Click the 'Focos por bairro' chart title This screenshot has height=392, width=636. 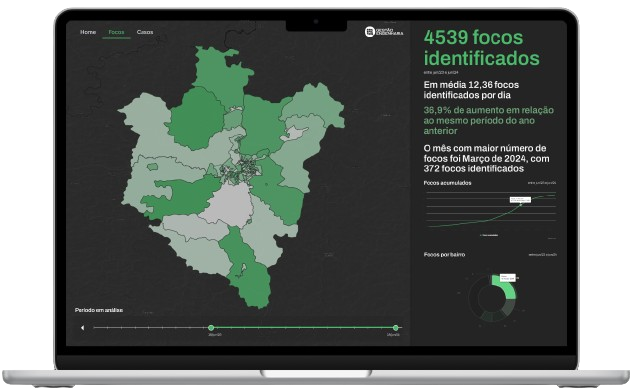tap(444, 254)
